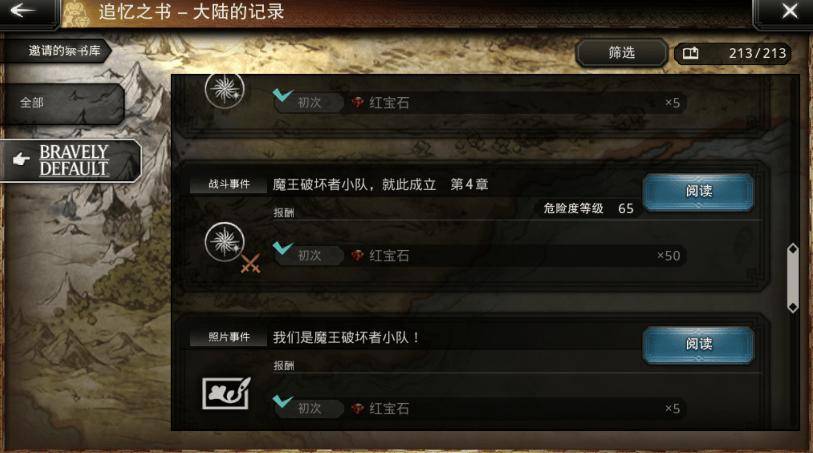Click the ruby gem icon on the ×50 reward

click(358, 256)
